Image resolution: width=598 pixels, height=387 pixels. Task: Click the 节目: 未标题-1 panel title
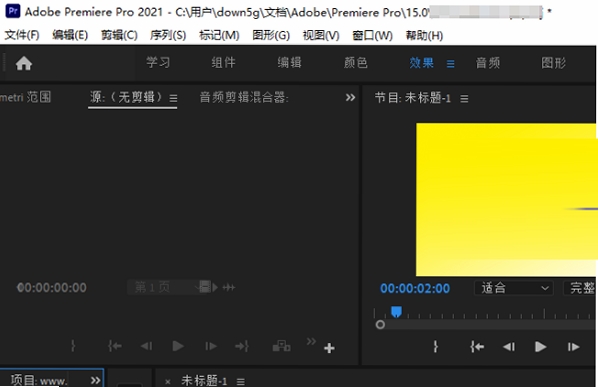point(413,98)
